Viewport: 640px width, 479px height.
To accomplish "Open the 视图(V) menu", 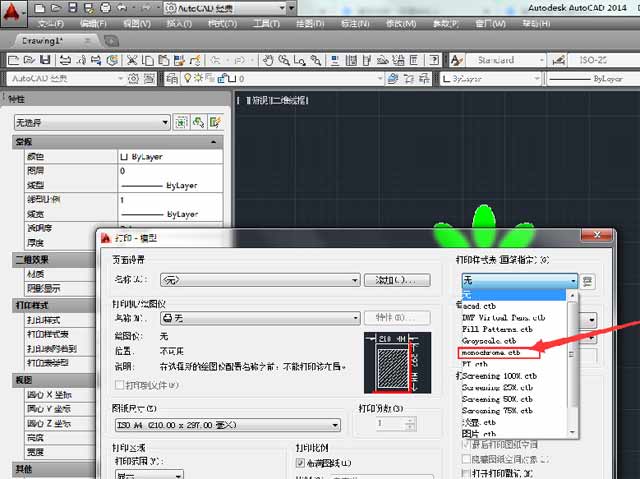I will (x=137, y=24).
